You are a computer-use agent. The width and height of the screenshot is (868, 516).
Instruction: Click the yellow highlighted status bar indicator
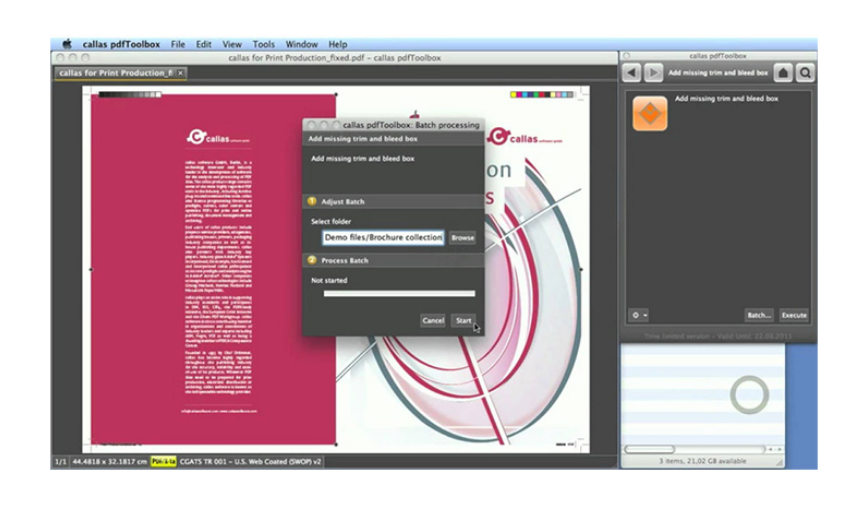click(x=163, y=462)
